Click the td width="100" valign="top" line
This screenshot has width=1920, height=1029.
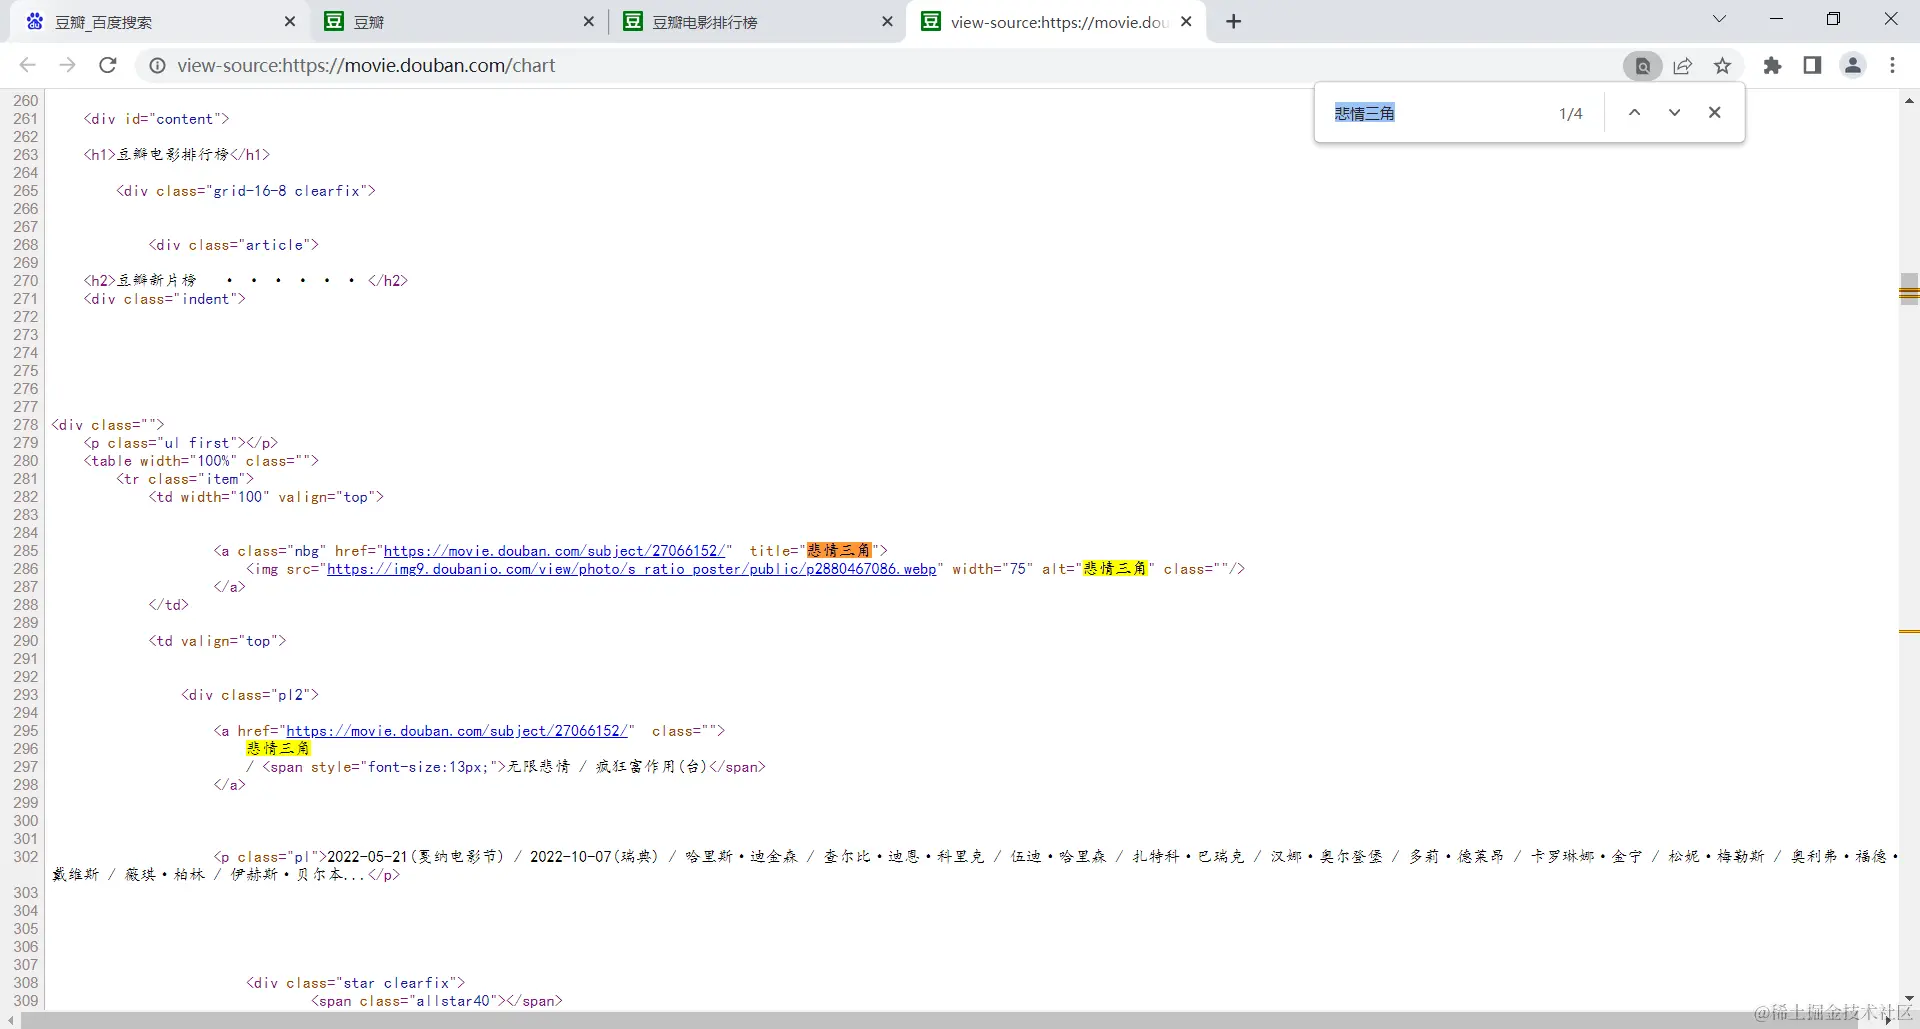(x=267, y=497)
